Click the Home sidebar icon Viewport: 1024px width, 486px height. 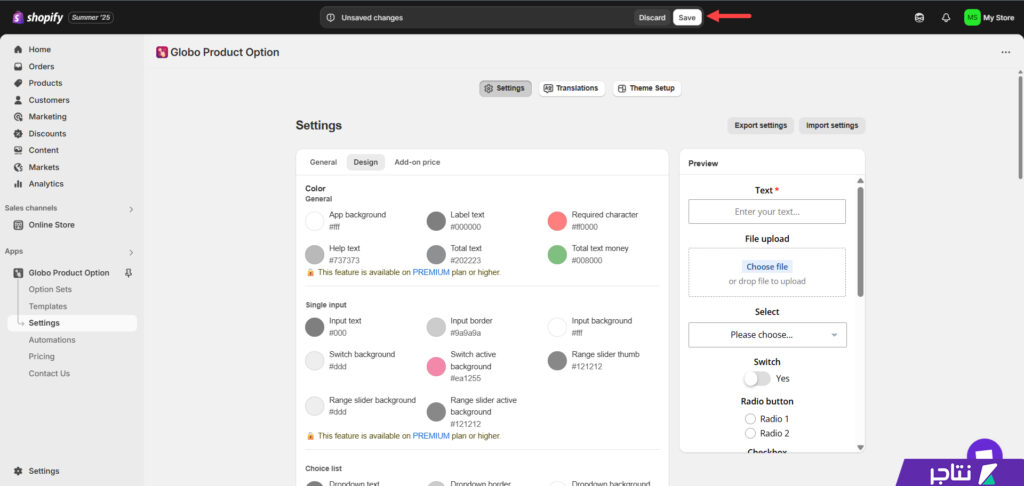coord(18,50)
